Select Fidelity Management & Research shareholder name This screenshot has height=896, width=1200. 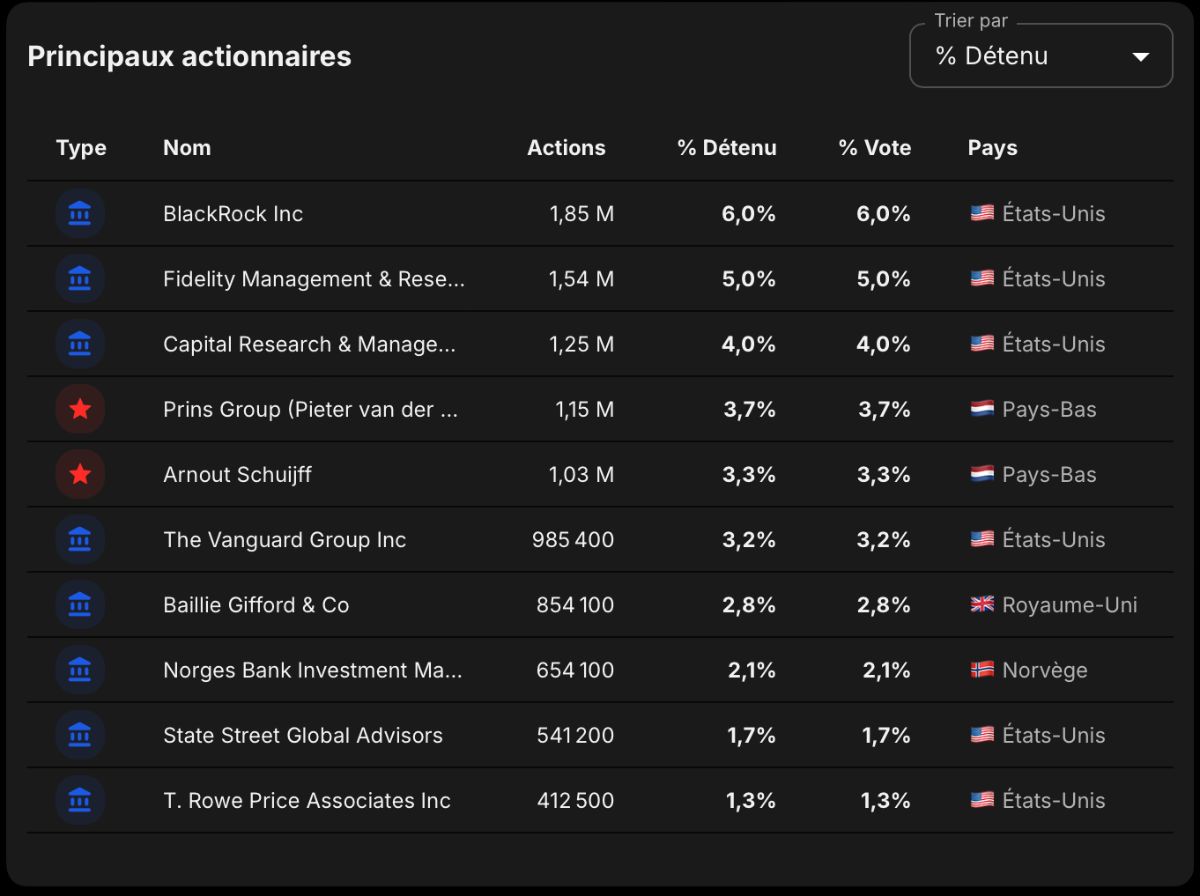[x=314, y=279]
